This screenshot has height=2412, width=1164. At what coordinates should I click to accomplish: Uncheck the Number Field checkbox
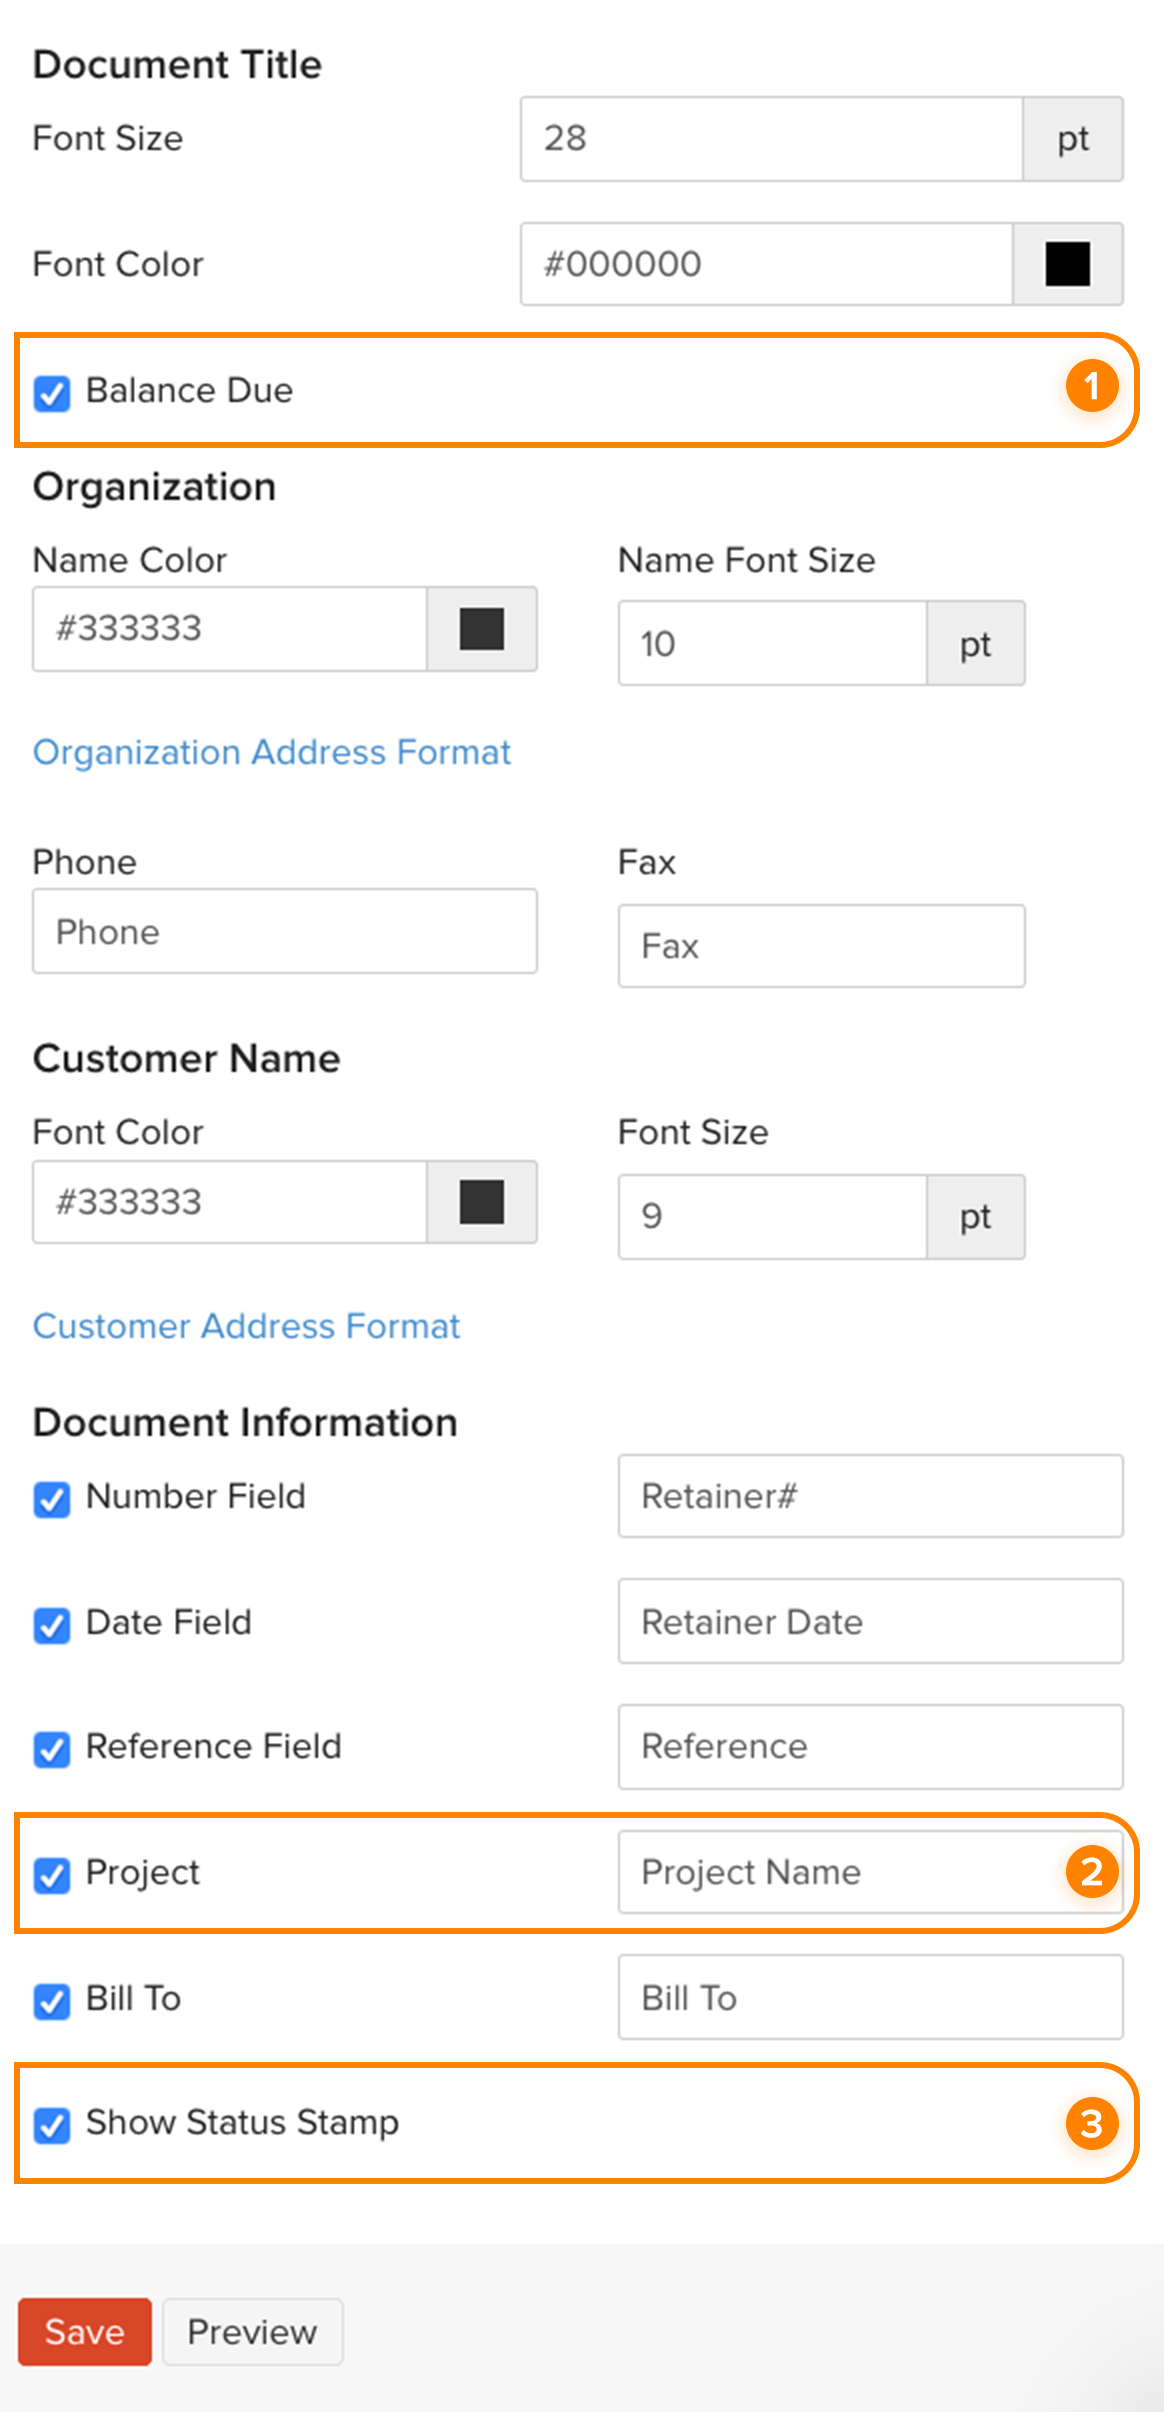click(52, 1499)
